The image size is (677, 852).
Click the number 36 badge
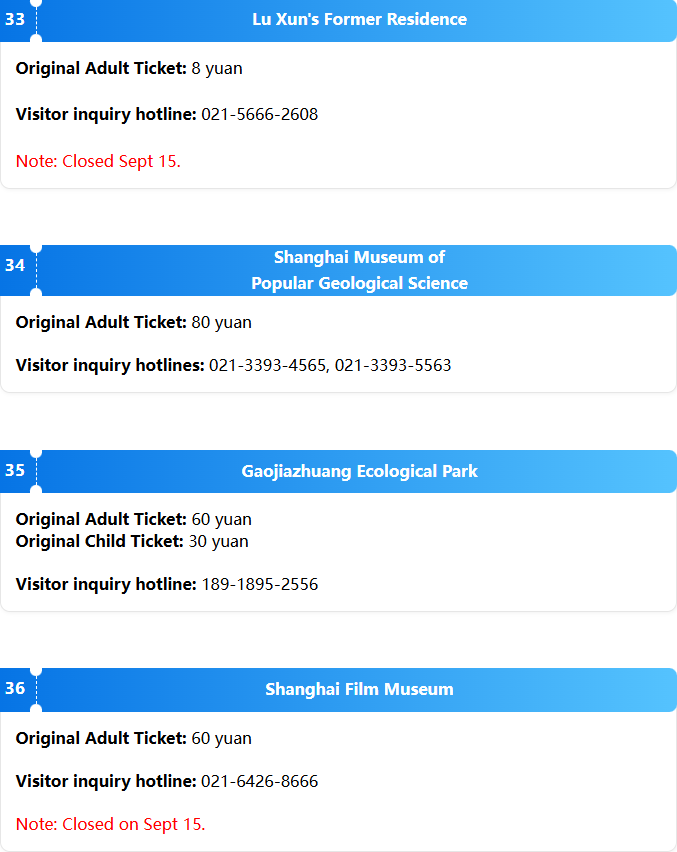point(15,688)
